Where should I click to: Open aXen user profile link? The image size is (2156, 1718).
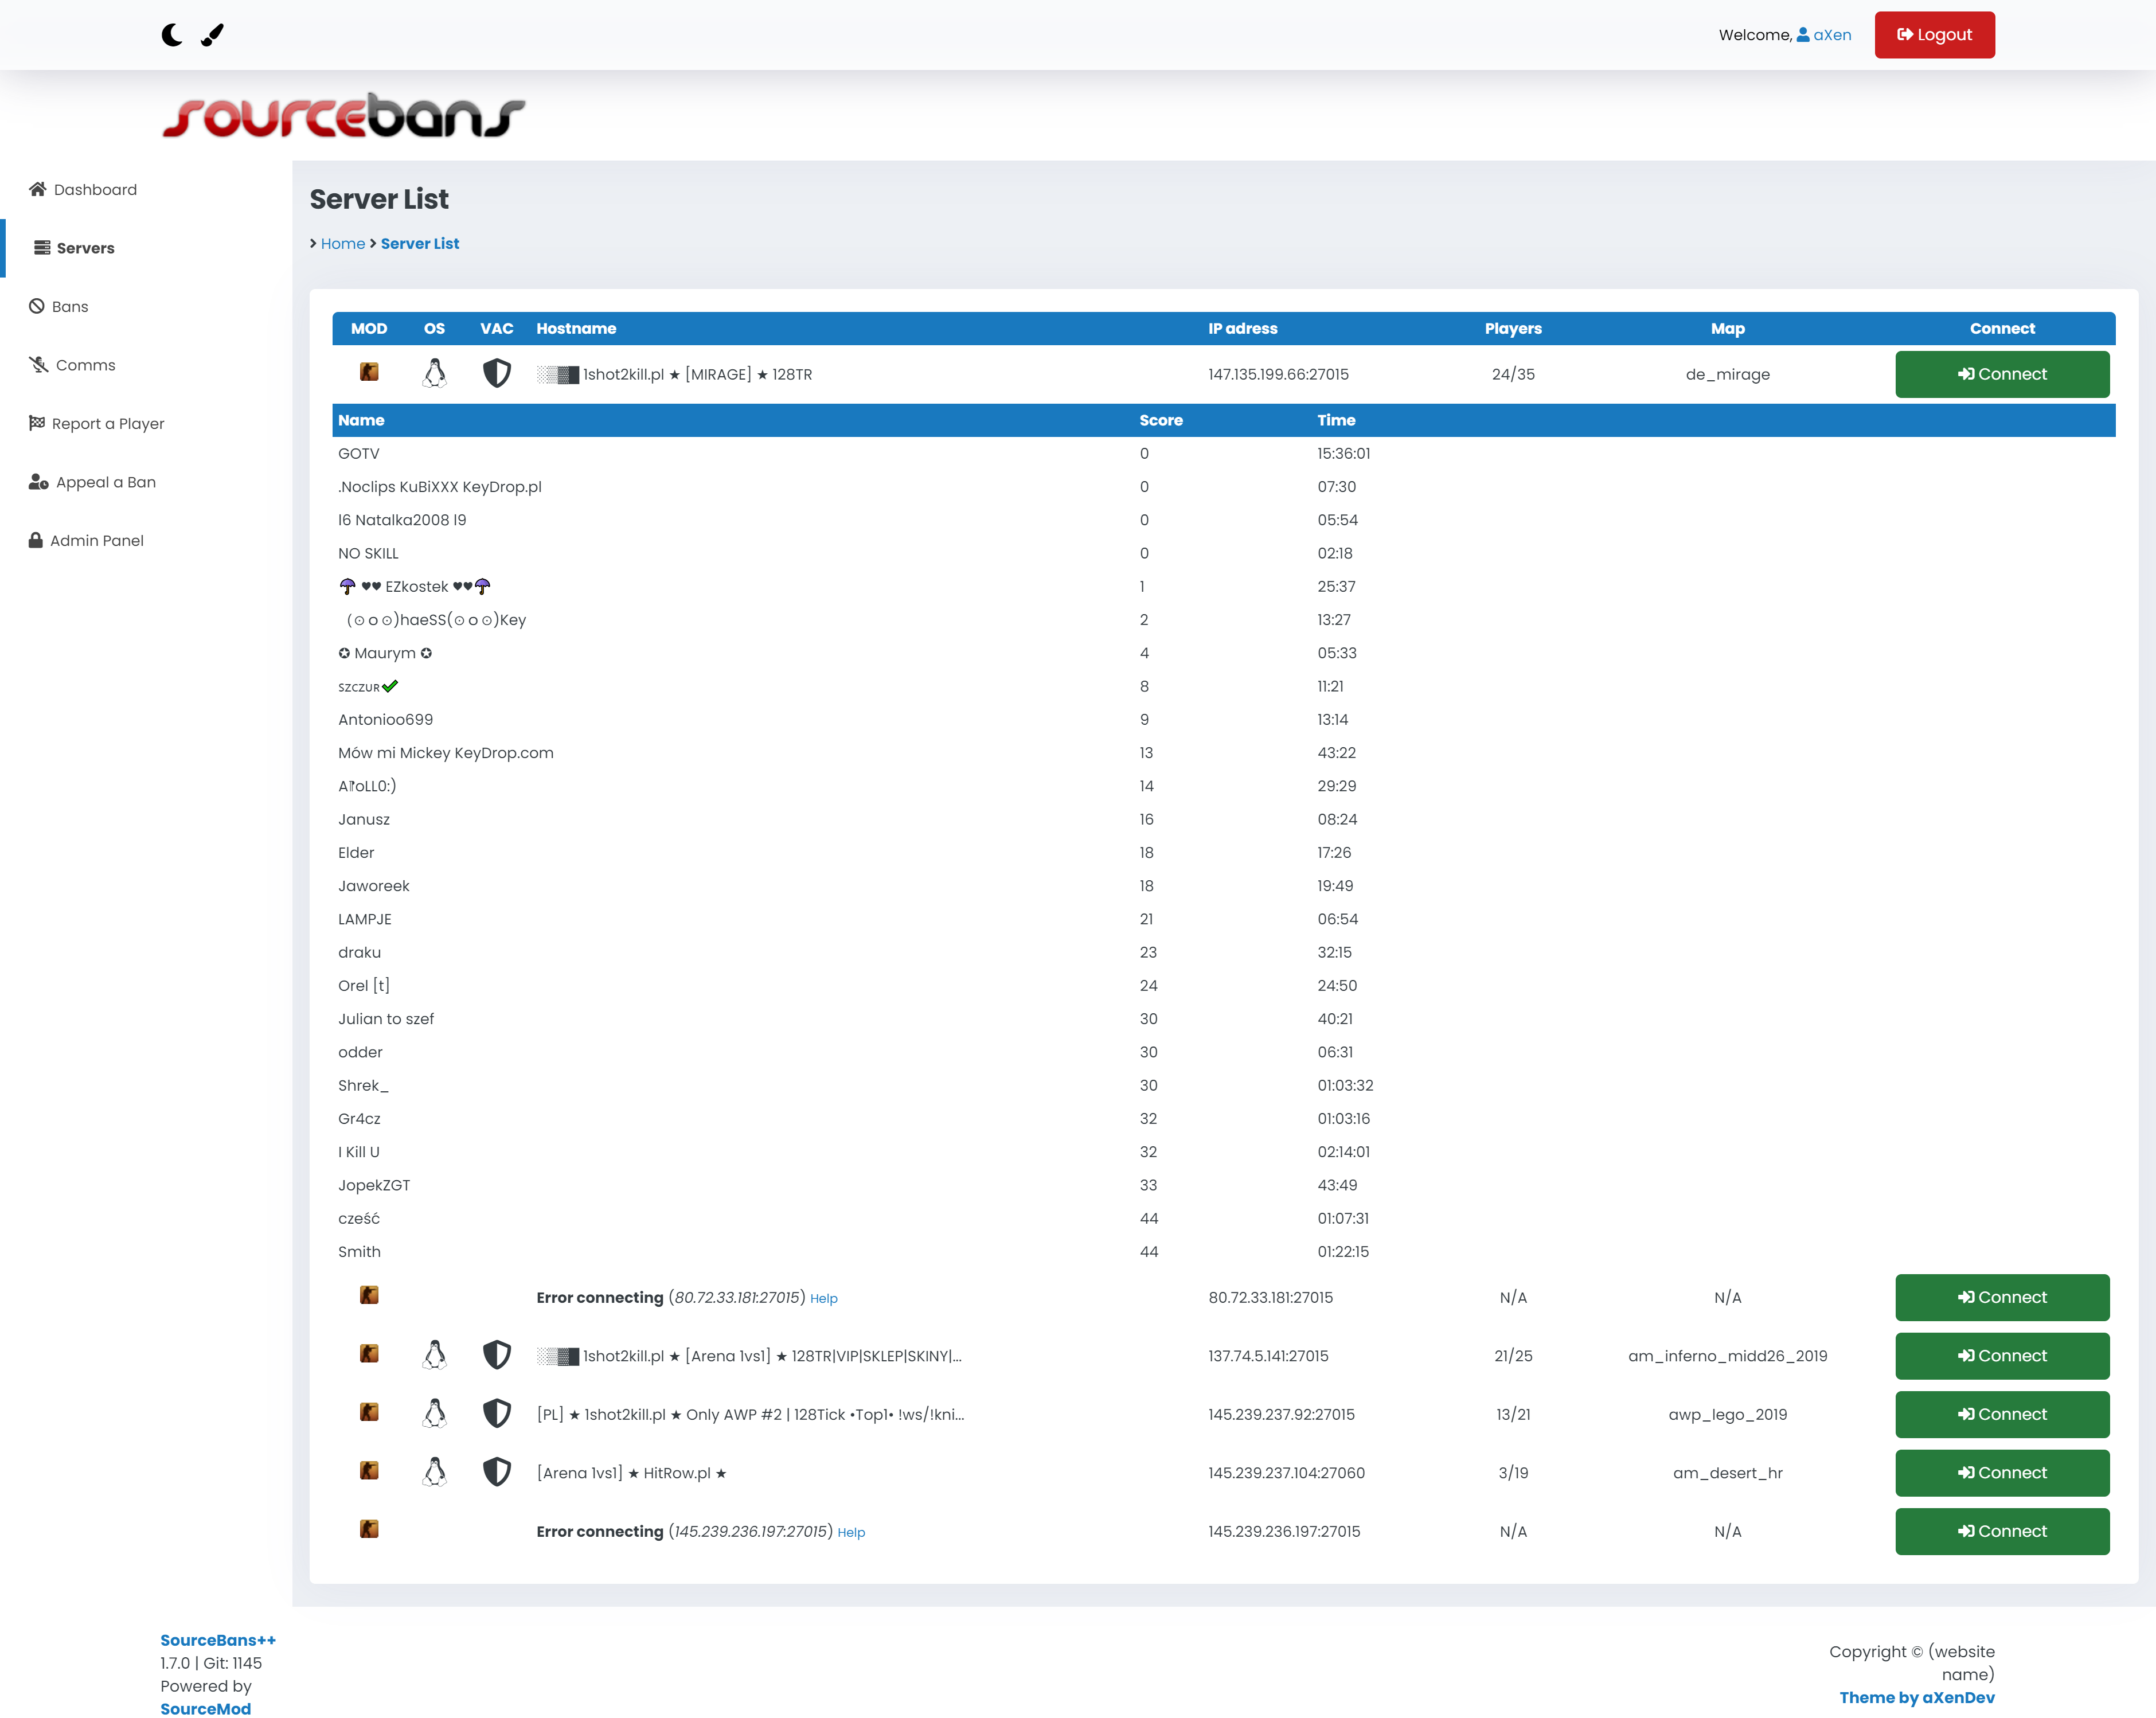click(1831, 35)
